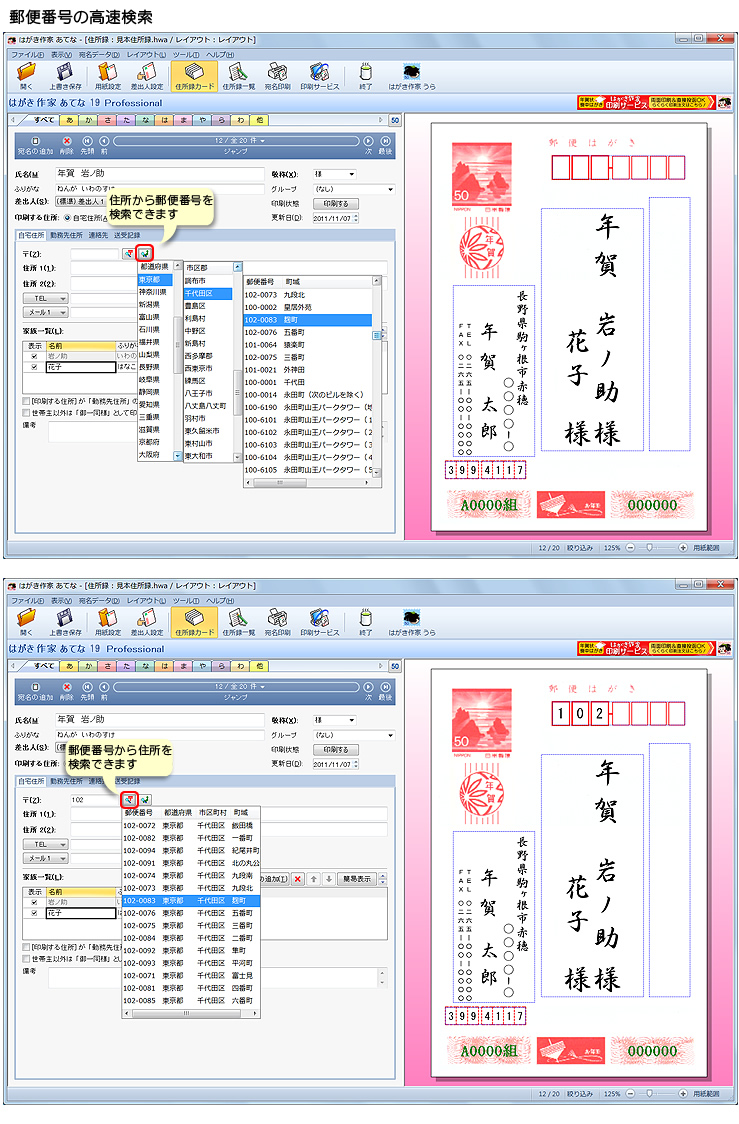Enable 世帯主以外は御一同様 checkbox in lower window

(x=26, y=957)
